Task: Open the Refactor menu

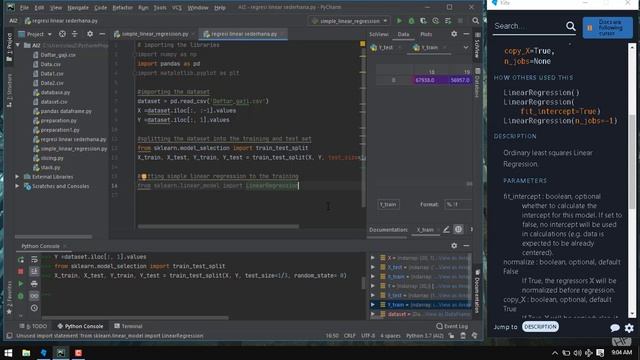Action: point(122,7)
